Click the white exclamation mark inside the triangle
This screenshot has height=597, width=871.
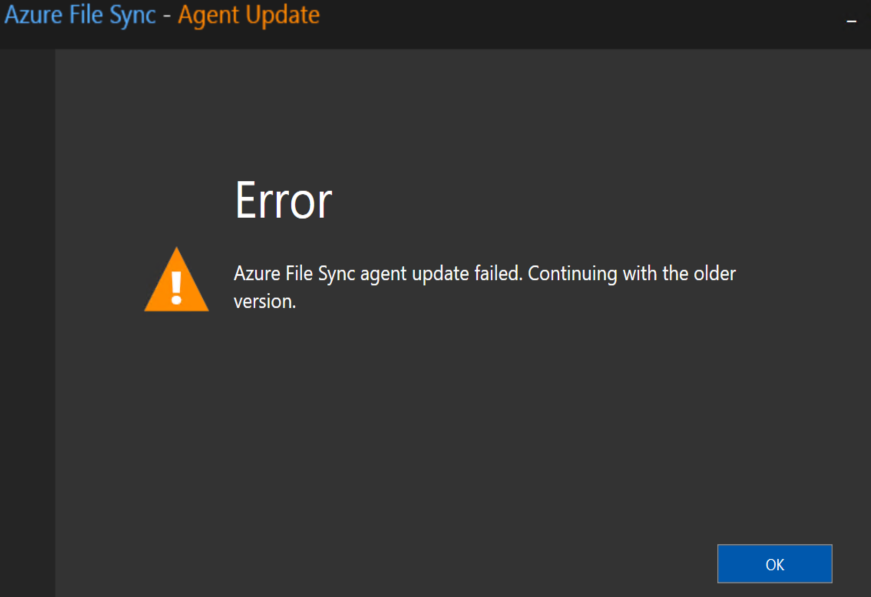pos(177,288)
